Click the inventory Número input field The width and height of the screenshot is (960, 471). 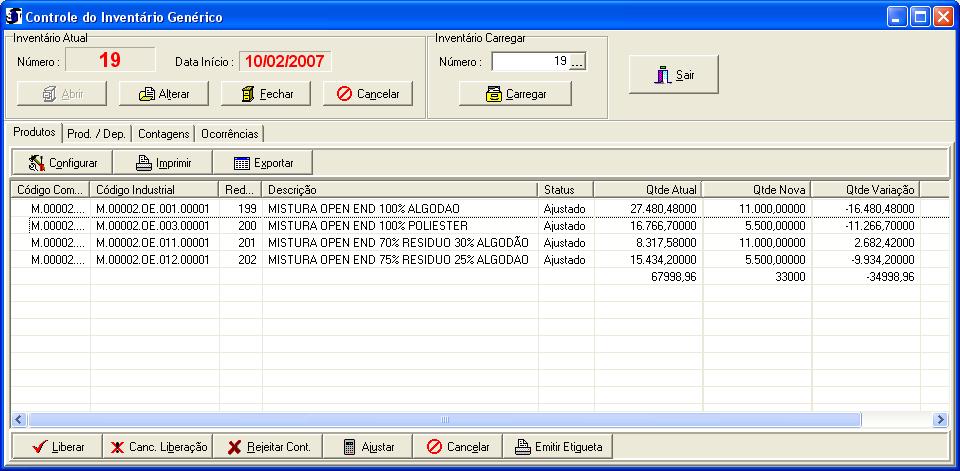[x=530, y=62]
